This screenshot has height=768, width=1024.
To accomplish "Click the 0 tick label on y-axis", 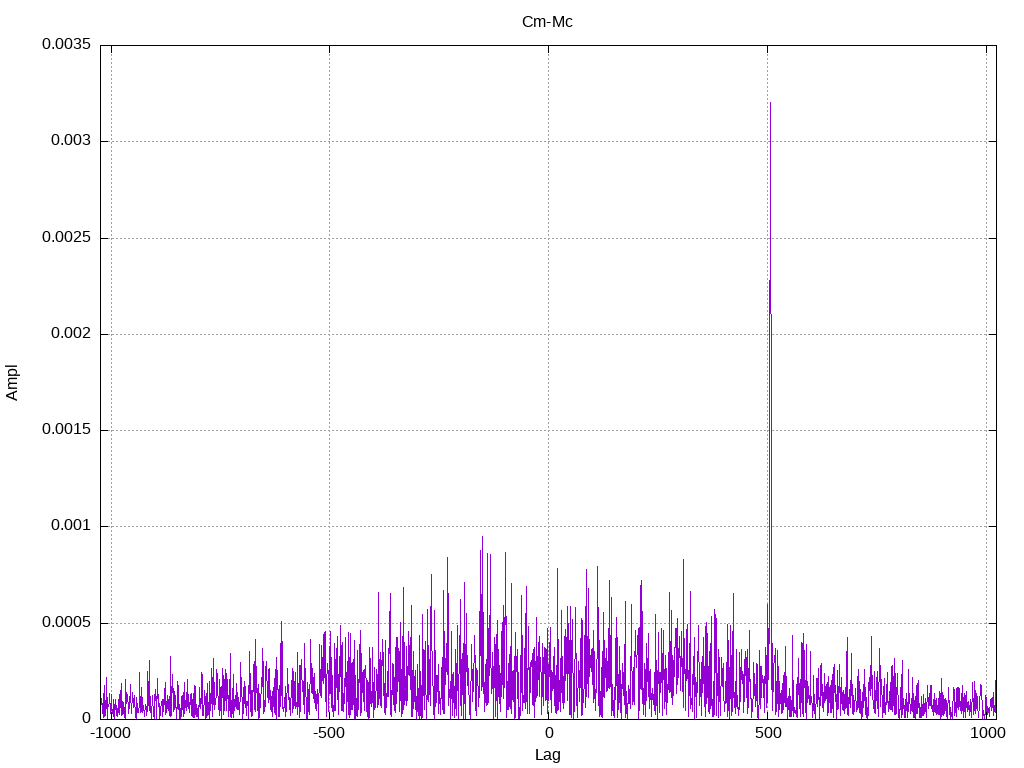I will point(86,718).
